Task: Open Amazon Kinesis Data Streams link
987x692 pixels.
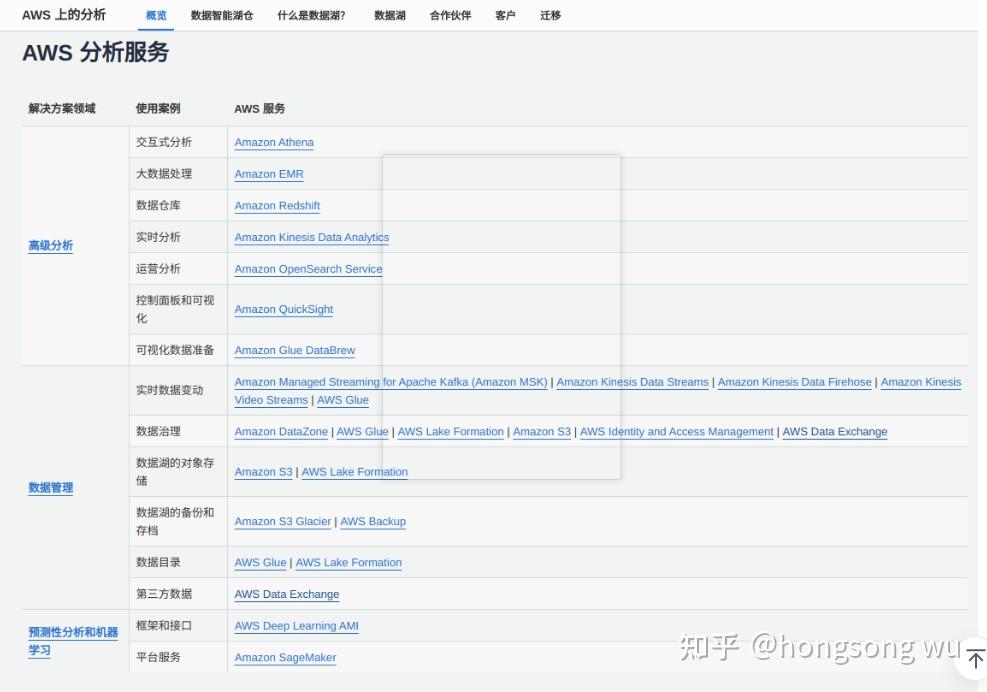Action: [x=632, y=382]
